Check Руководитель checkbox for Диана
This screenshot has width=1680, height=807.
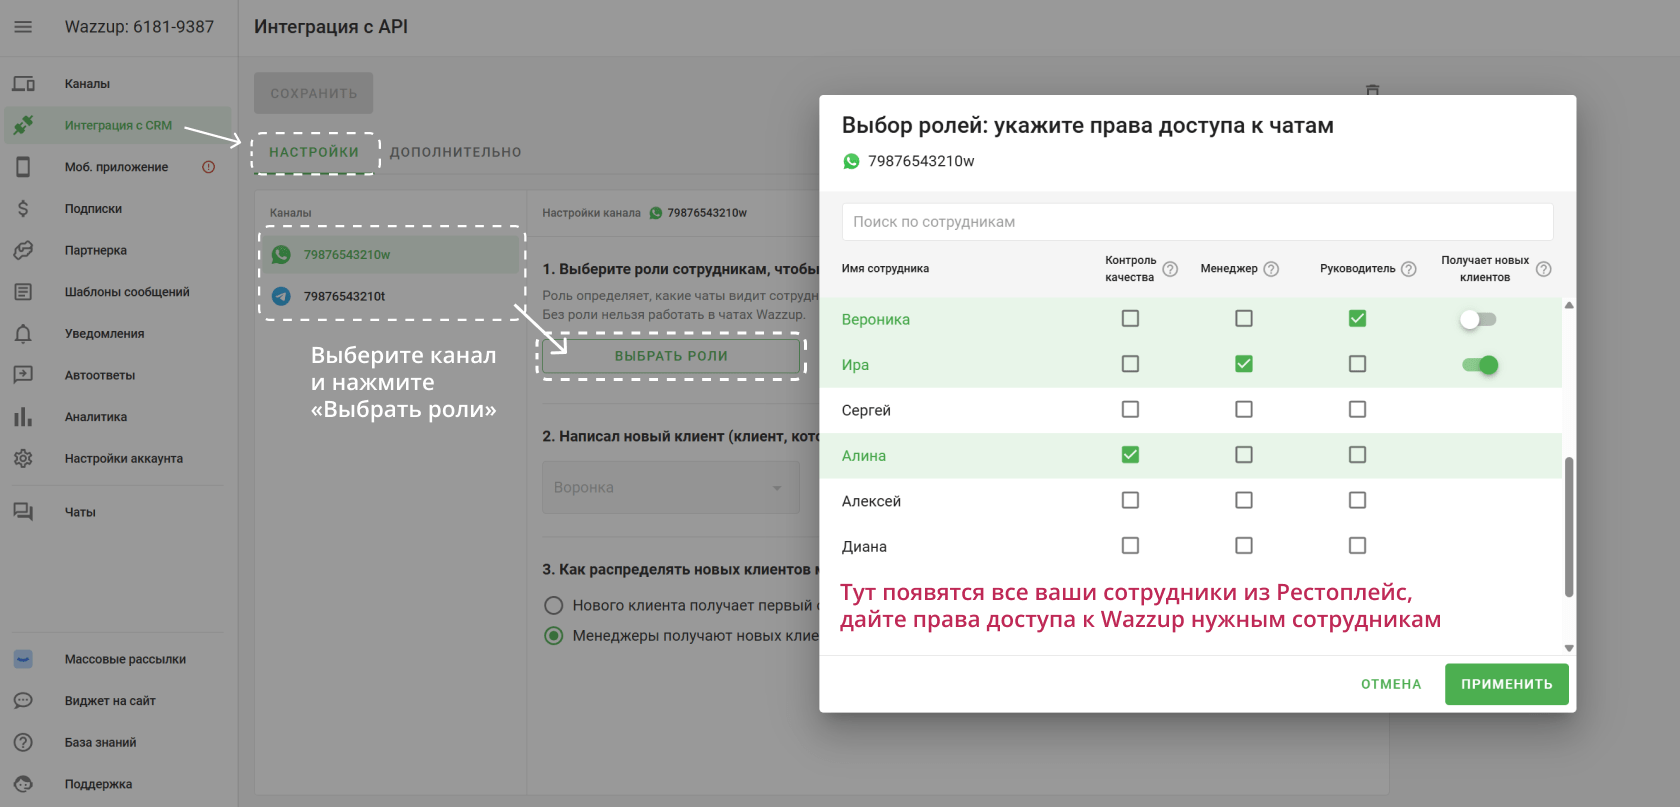point(1357,546)
